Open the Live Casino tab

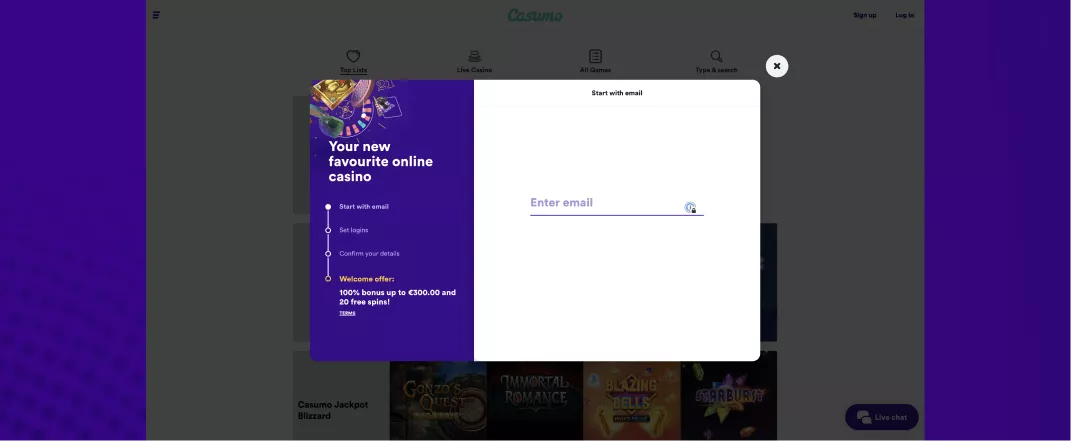(x=474, y=61)
